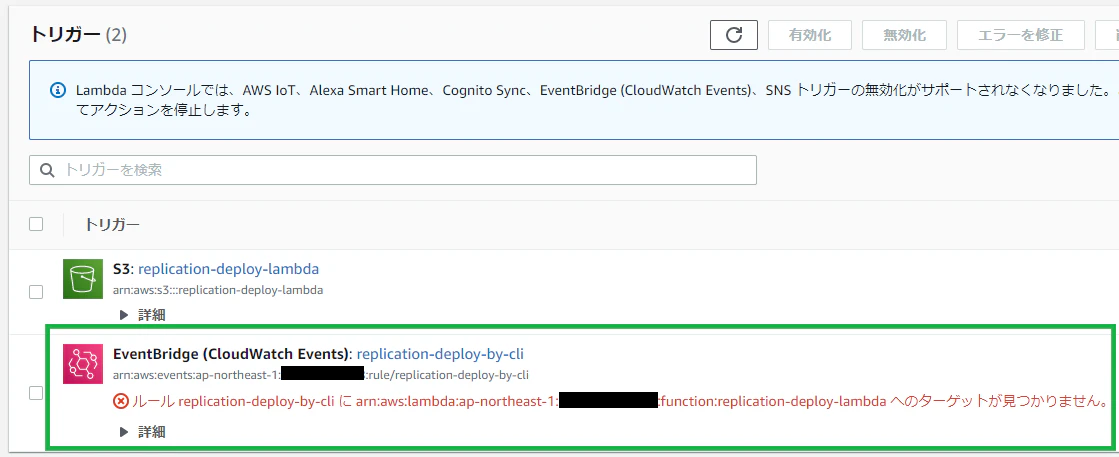Click the info icon in the blue banner
1119x457 pixels.
(x=58, y=91)
